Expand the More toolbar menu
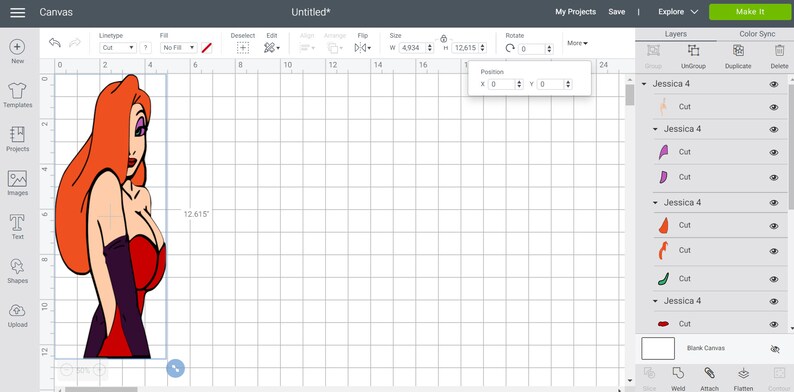794x392 pixels. (x=577, y=43)
